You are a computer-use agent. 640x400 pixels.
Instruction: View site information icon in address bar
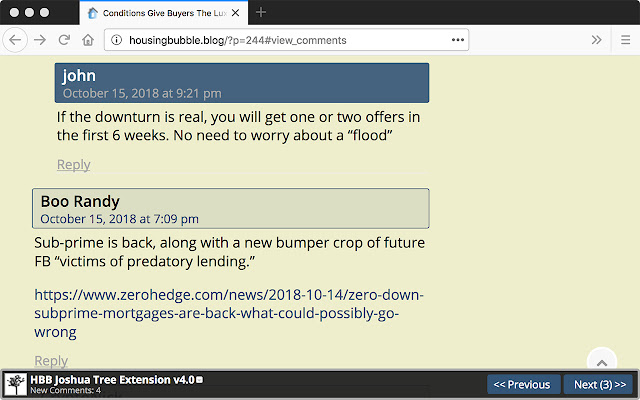click(x=116, y=40)
